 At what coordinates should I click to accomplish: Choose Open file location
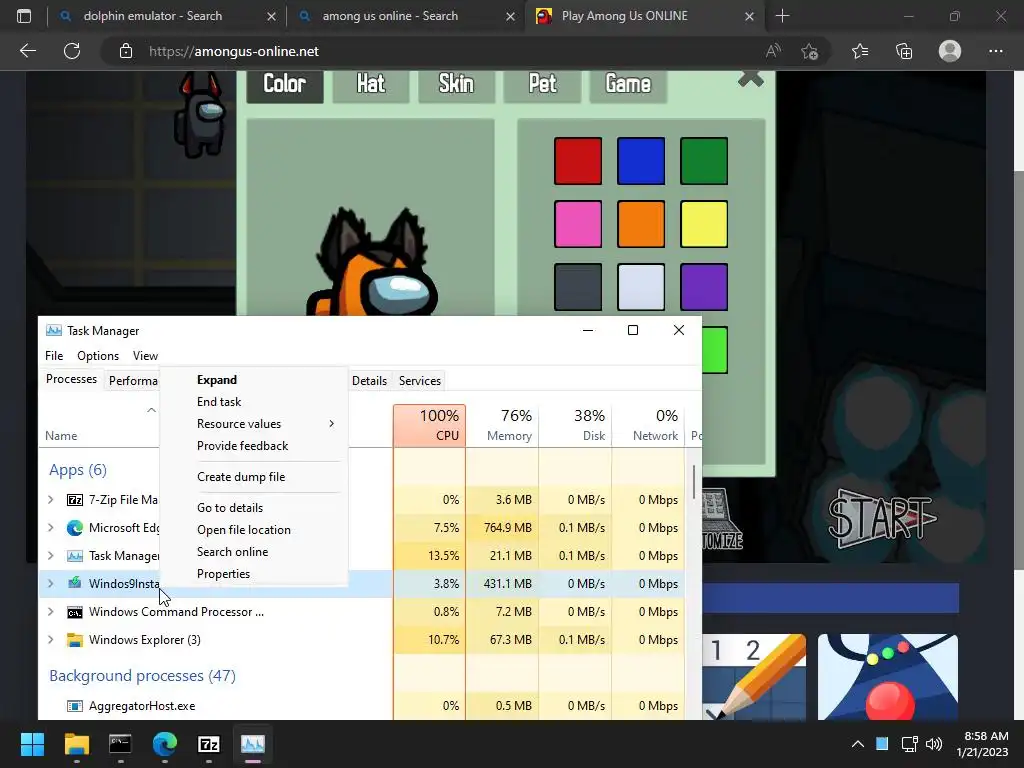(x=253, y=530)
